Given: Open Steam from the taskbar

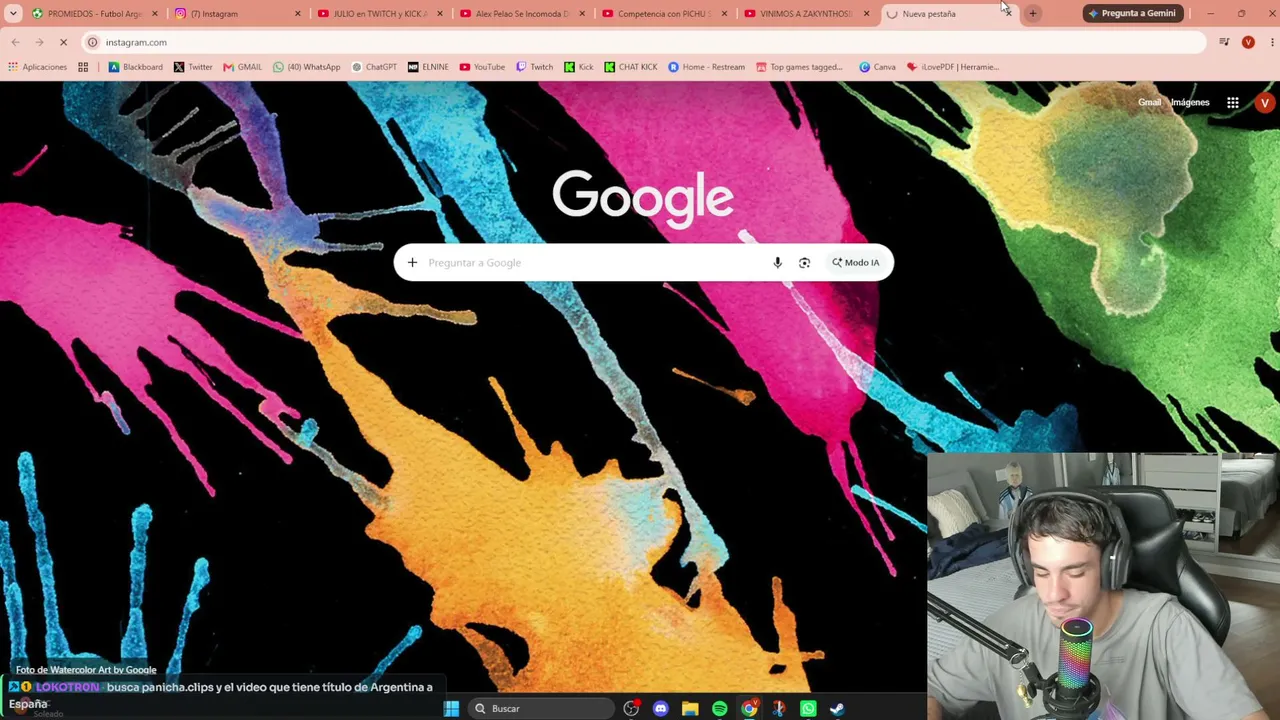Looking at the screenshot, I should pos(837,709).
